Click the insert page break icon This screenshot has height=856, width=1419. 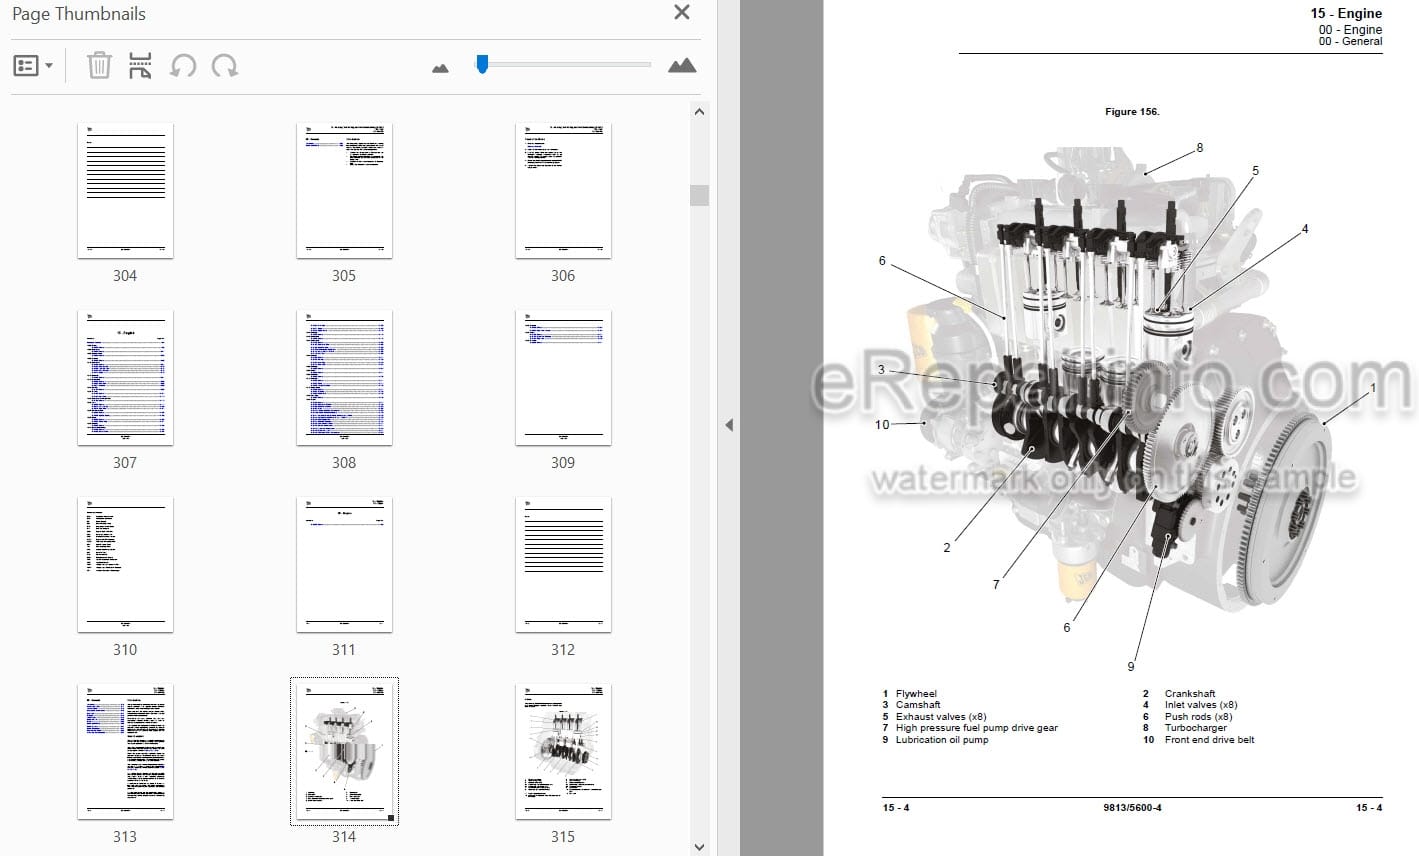[140, 66]
